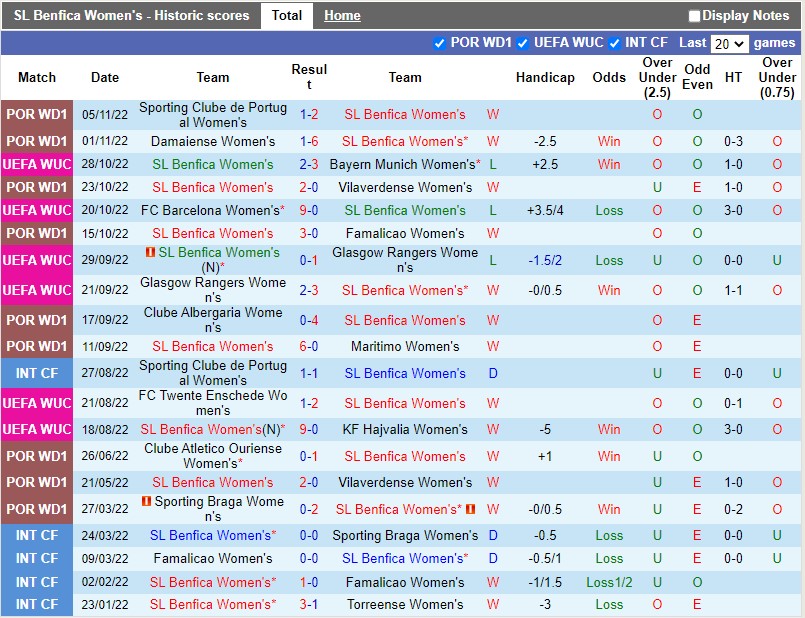Toggle the Display Notes checkbox

(694, 16)
